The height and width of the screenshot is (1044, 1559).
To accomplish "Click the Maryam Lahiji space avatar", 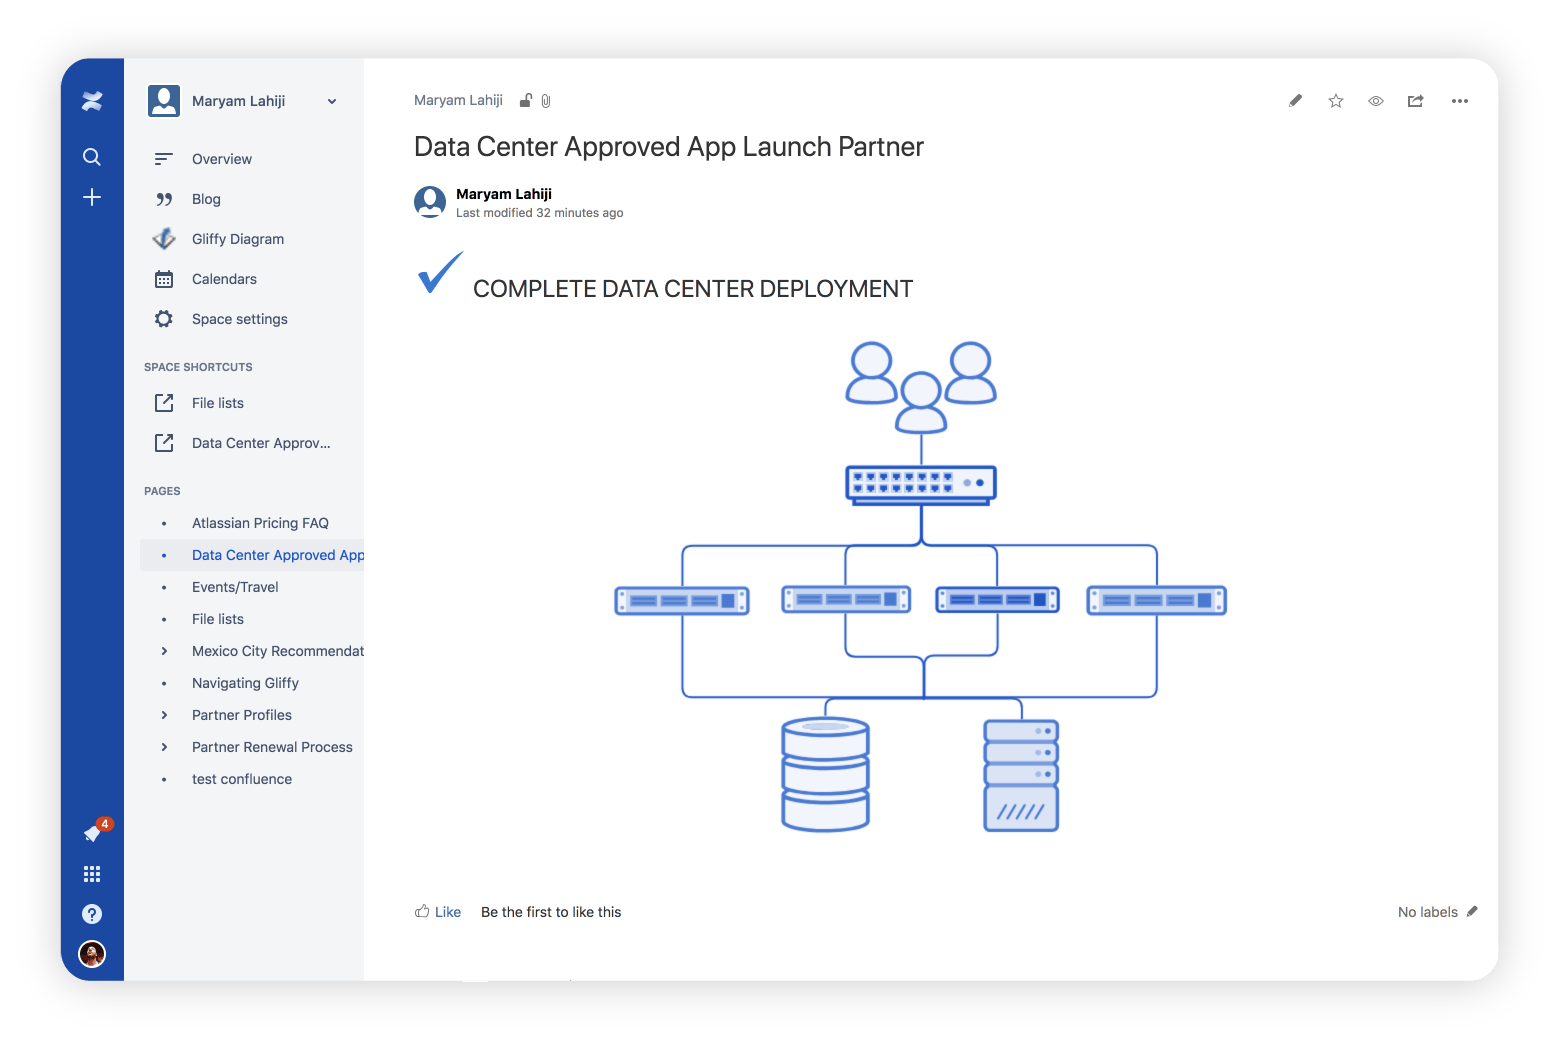I will pos(164,101).
